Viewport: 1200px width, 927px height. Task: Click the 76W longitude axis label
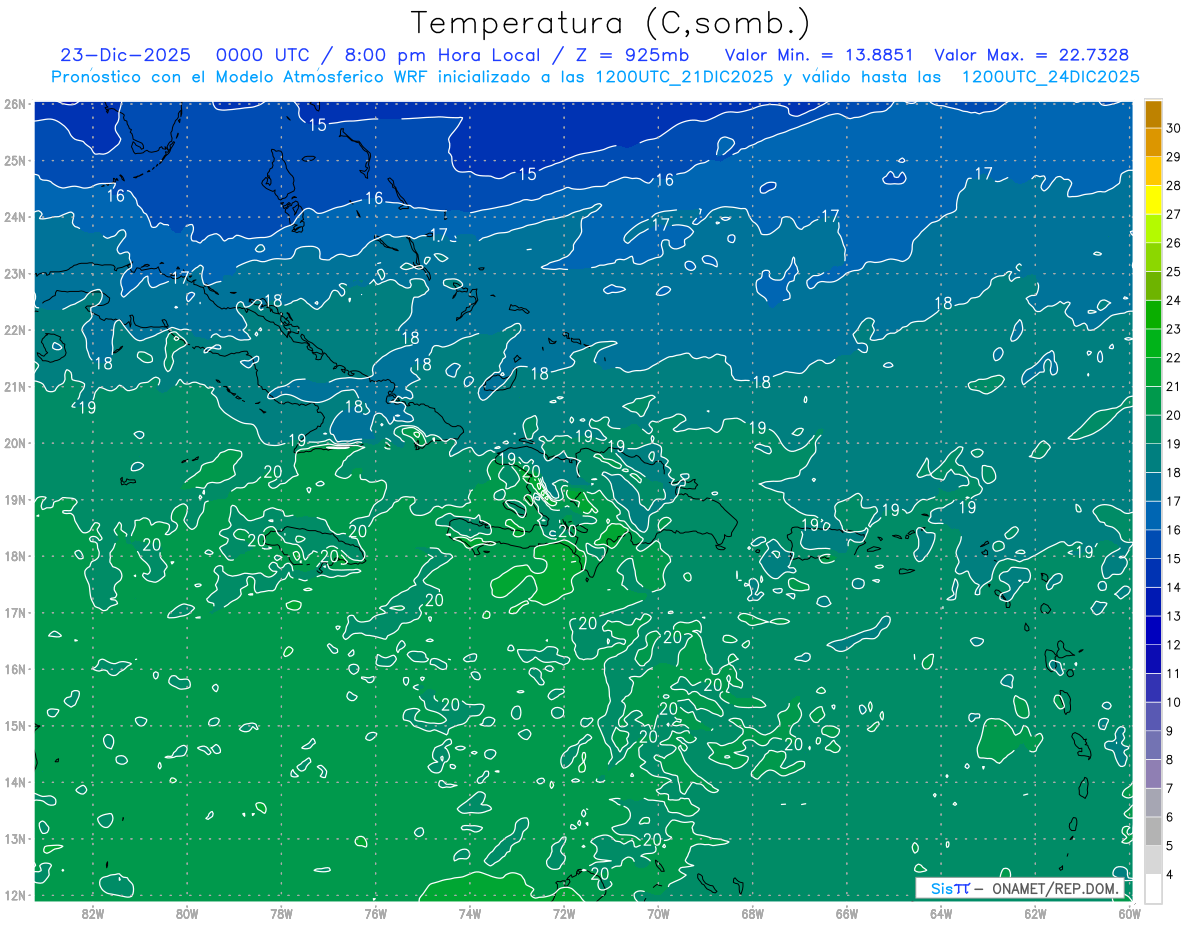(x=375, y=912)
